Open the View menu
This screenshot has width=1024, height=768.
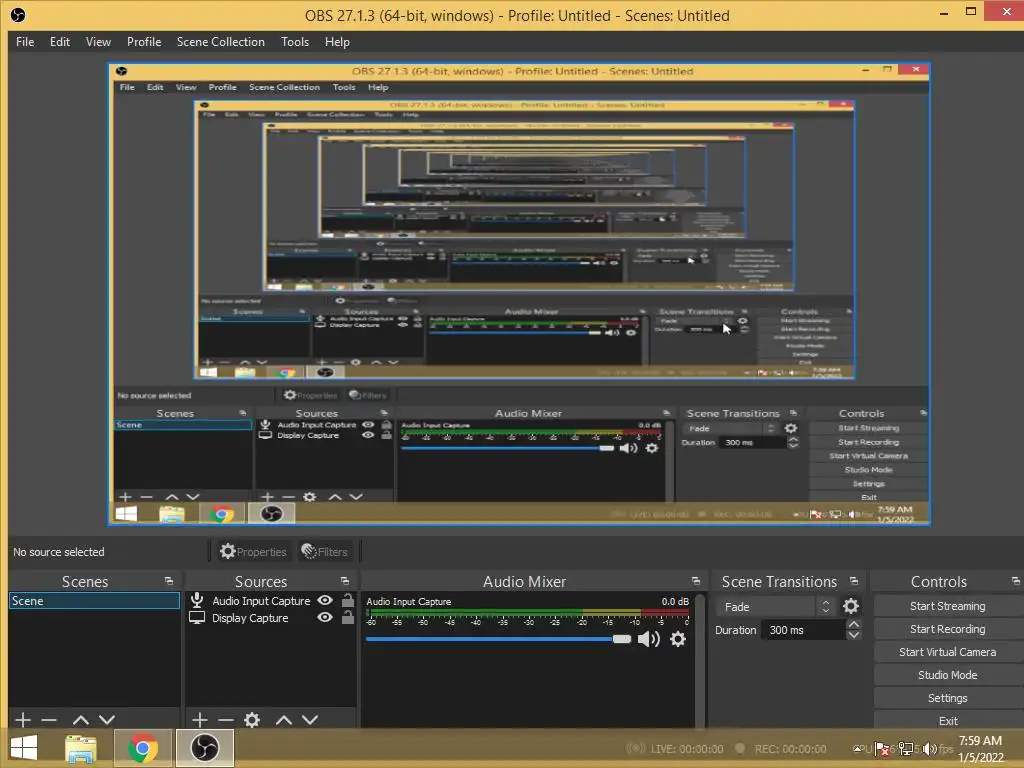point(98,42)
